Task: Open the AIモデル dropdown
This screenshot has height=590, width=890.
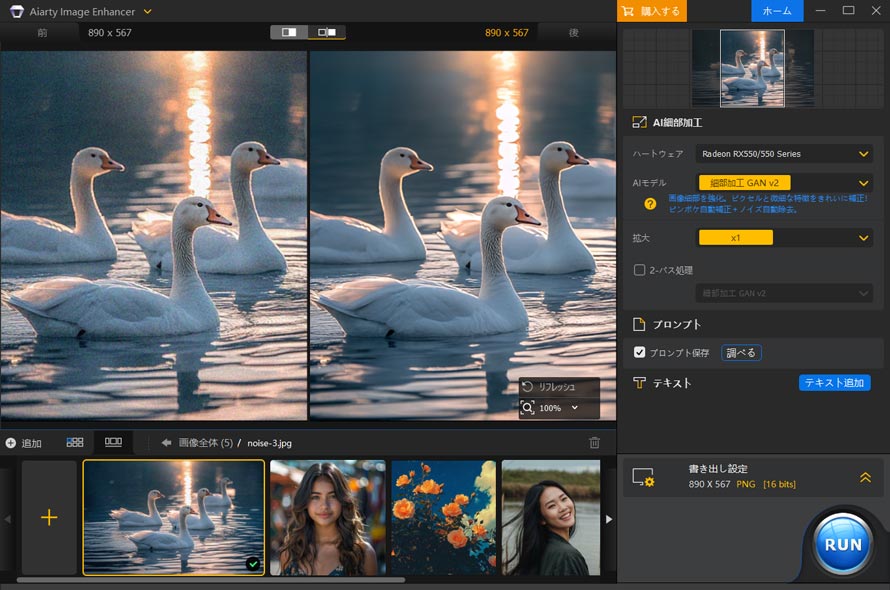Action: (783, 183)
